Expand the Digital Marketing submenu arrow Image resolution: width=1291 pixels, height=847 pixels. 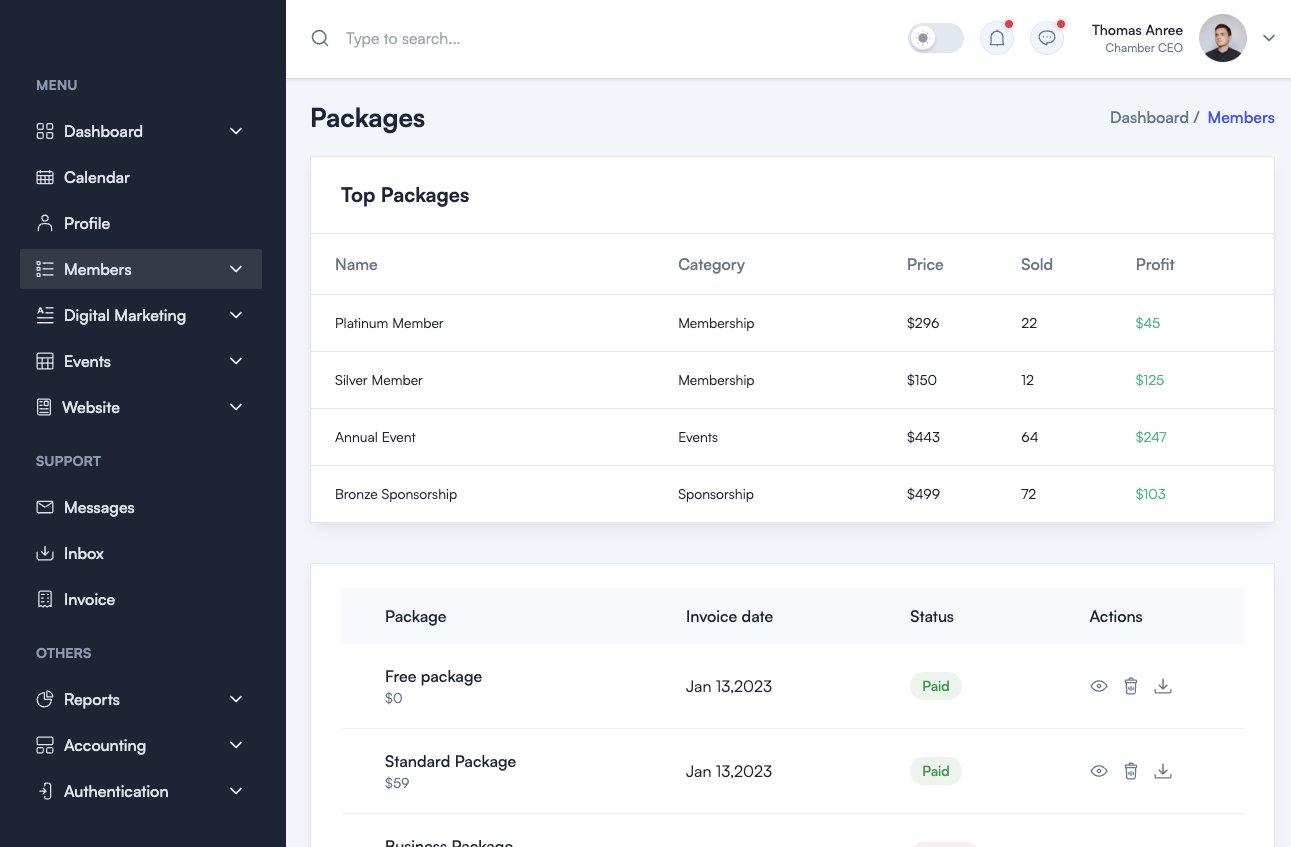[236, 315]
